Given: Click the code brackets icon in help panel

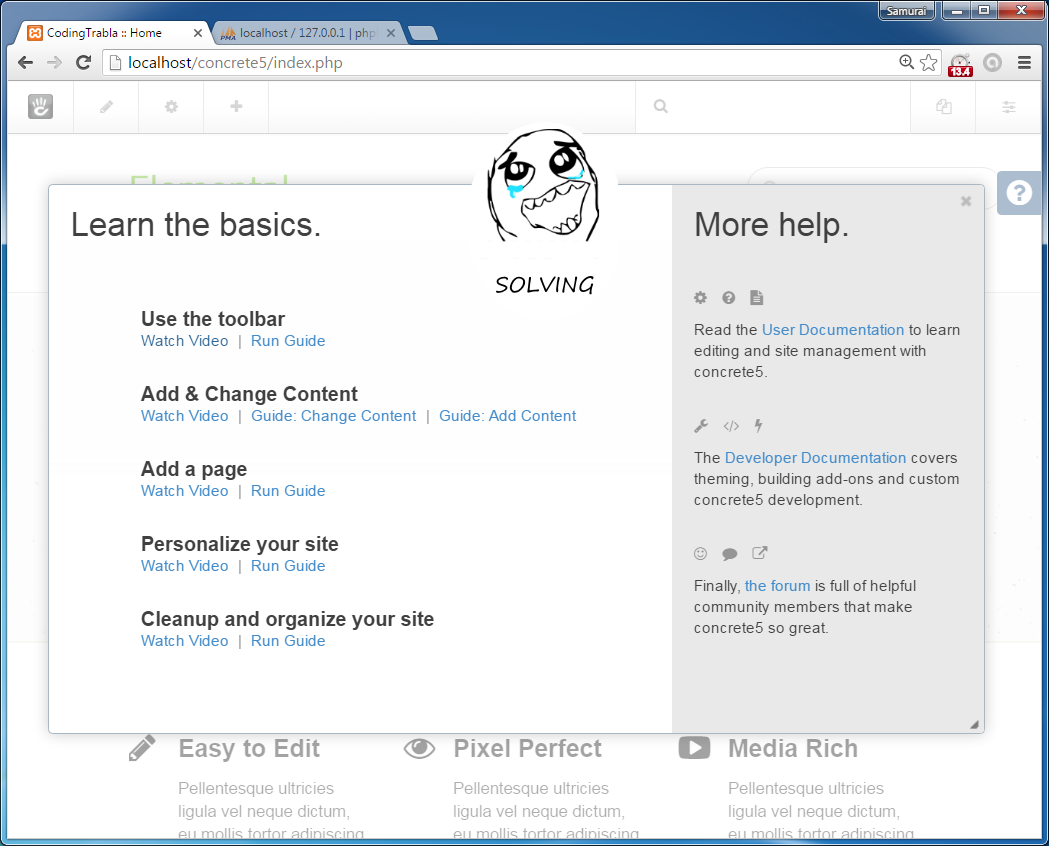Looking at the screenshot, I should click(731, 426).
